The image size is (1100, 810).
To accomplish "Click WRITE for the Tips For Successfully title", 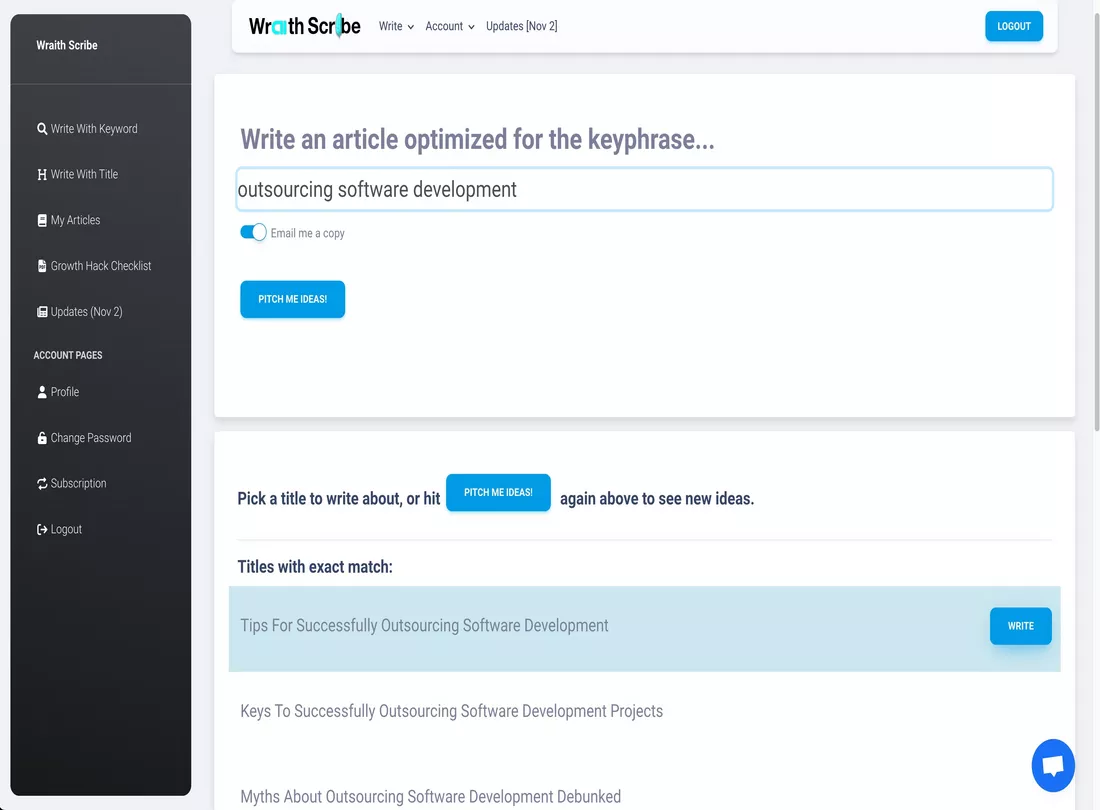I will click(x=1020, y=626).
